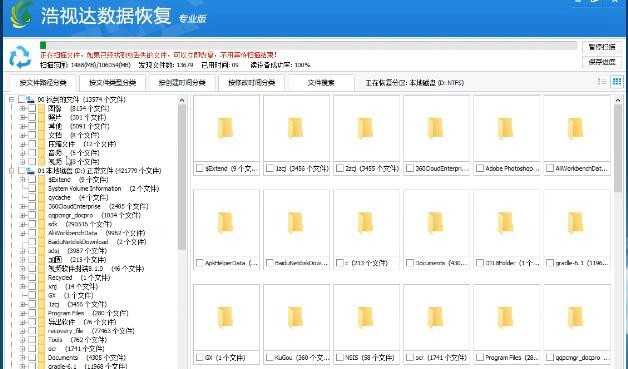
Task: Open the 360CloudEnterprise thumbnail folder icon
Action: click(x=436, y=128)
